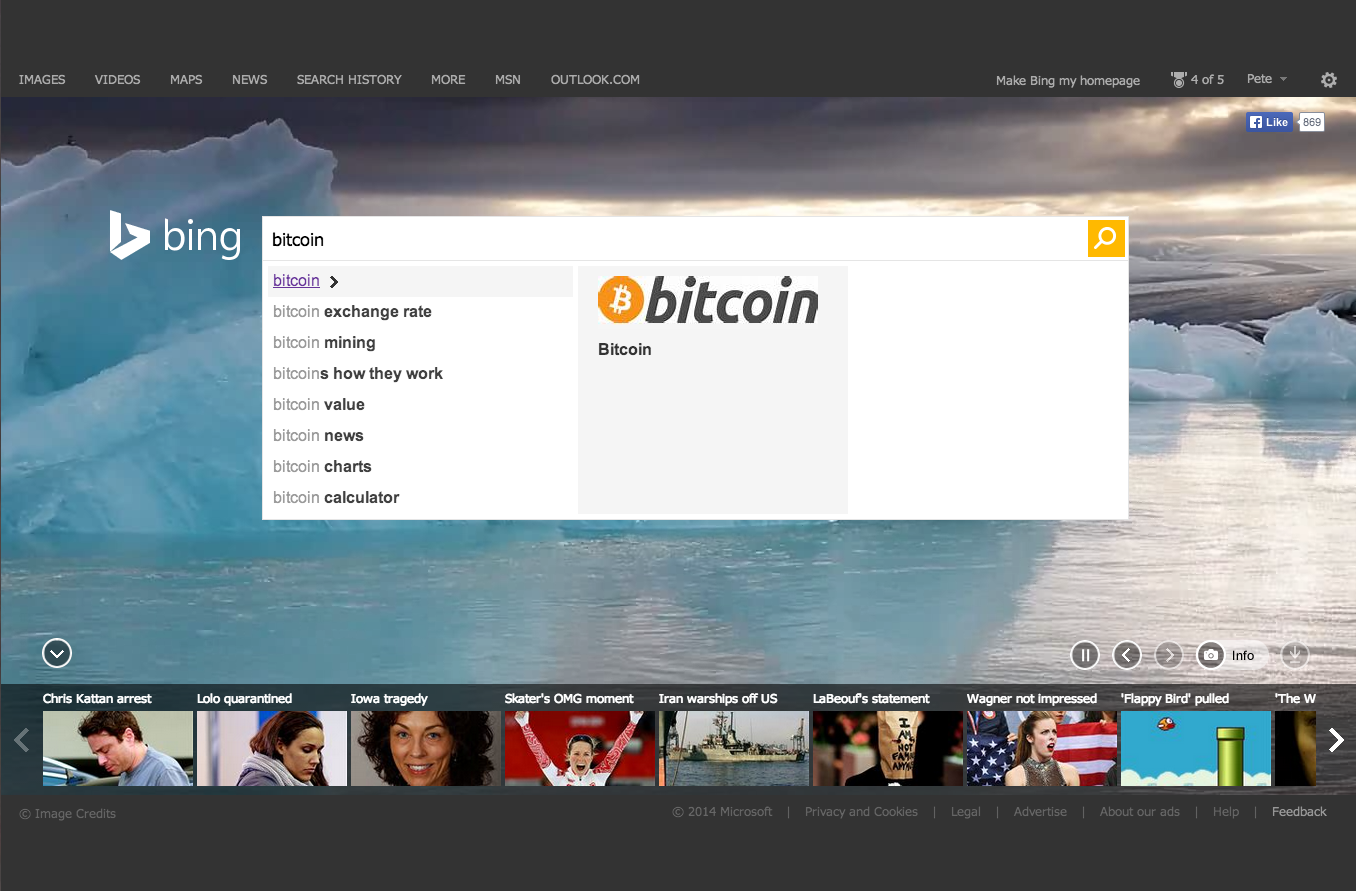The image size is (1356, 891).
Task: Open the Privacy and Cookies link
Action: point(861,812)
